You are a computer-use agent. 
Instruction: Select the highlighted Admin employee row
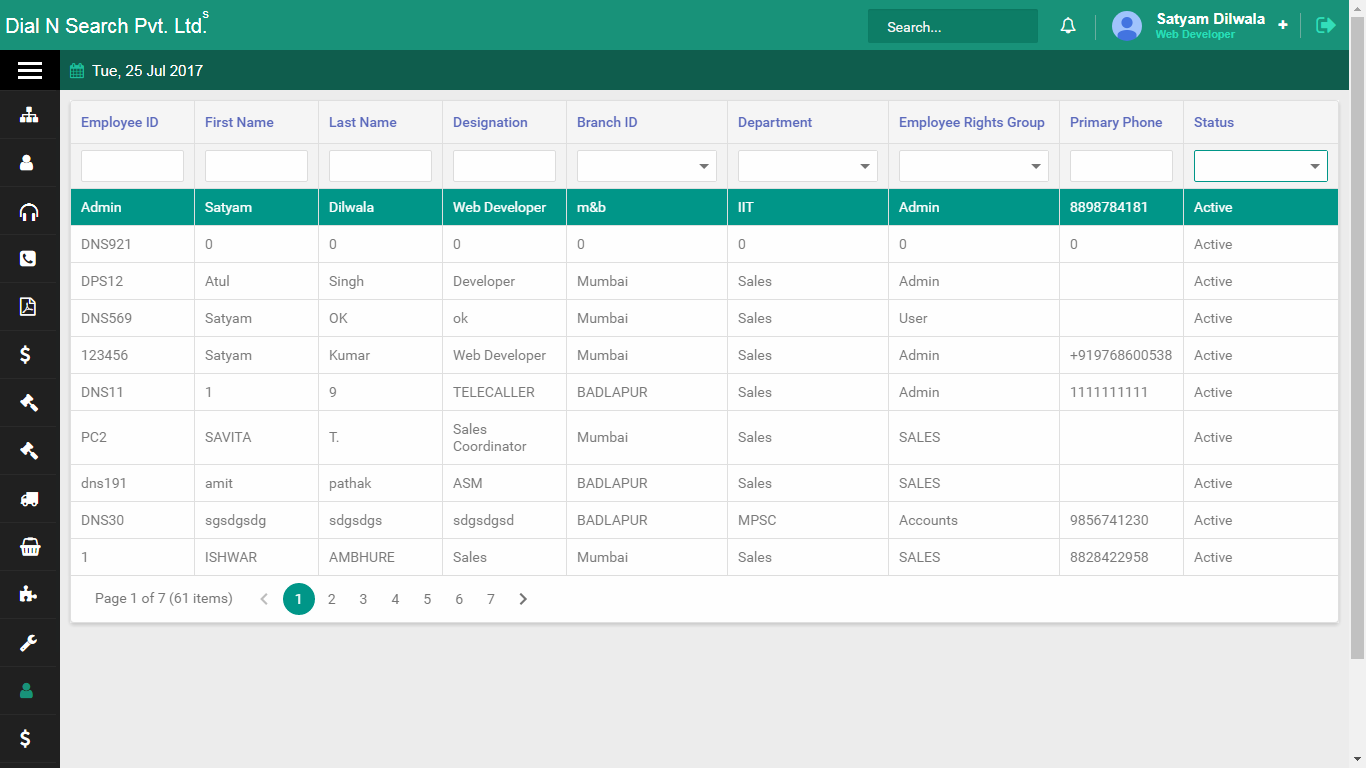(704, 207)
